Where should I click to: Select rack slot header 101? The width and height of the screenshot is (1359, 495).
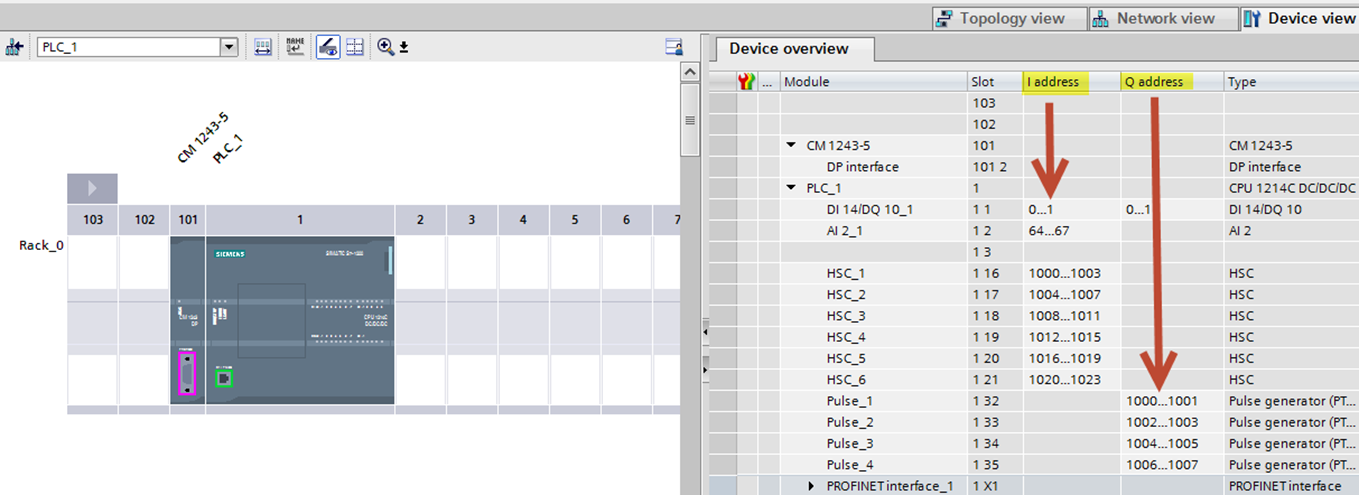click(187, 219)
